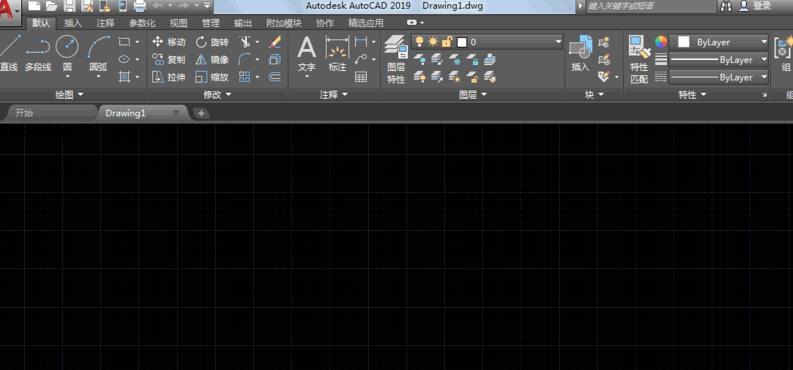Viewport: 793px width, 370px height.
Task: Click the Plot printer icon in toolbar
Action: point(140,6)
